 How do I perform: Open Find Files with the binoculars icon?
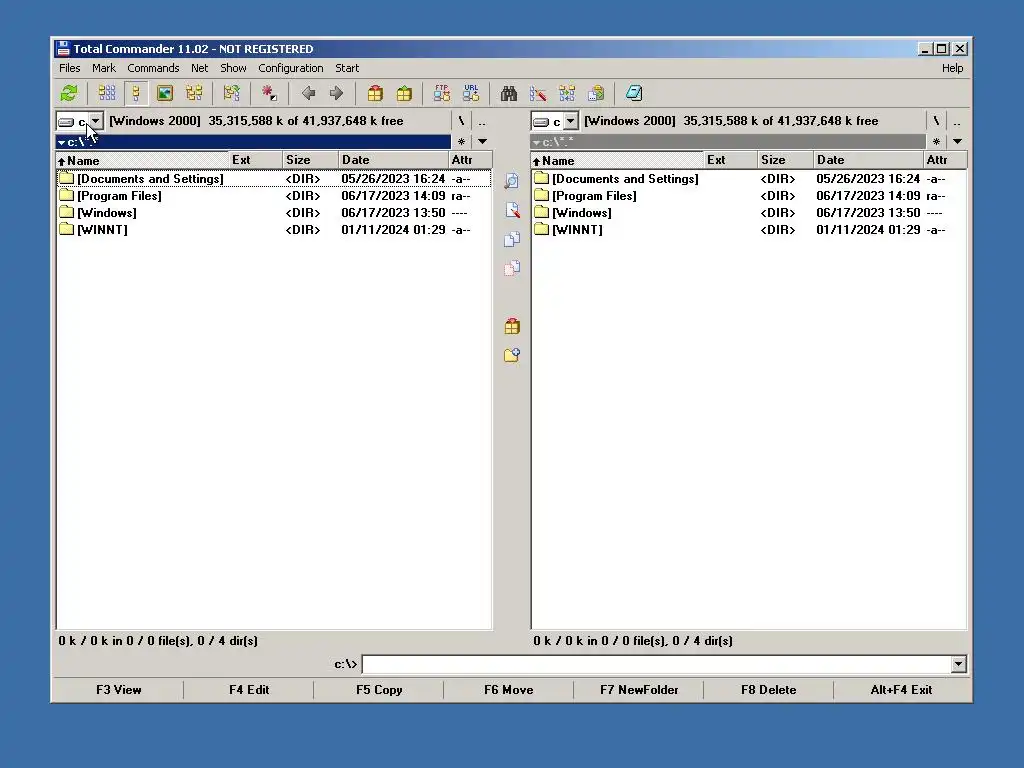coord(509,93)
